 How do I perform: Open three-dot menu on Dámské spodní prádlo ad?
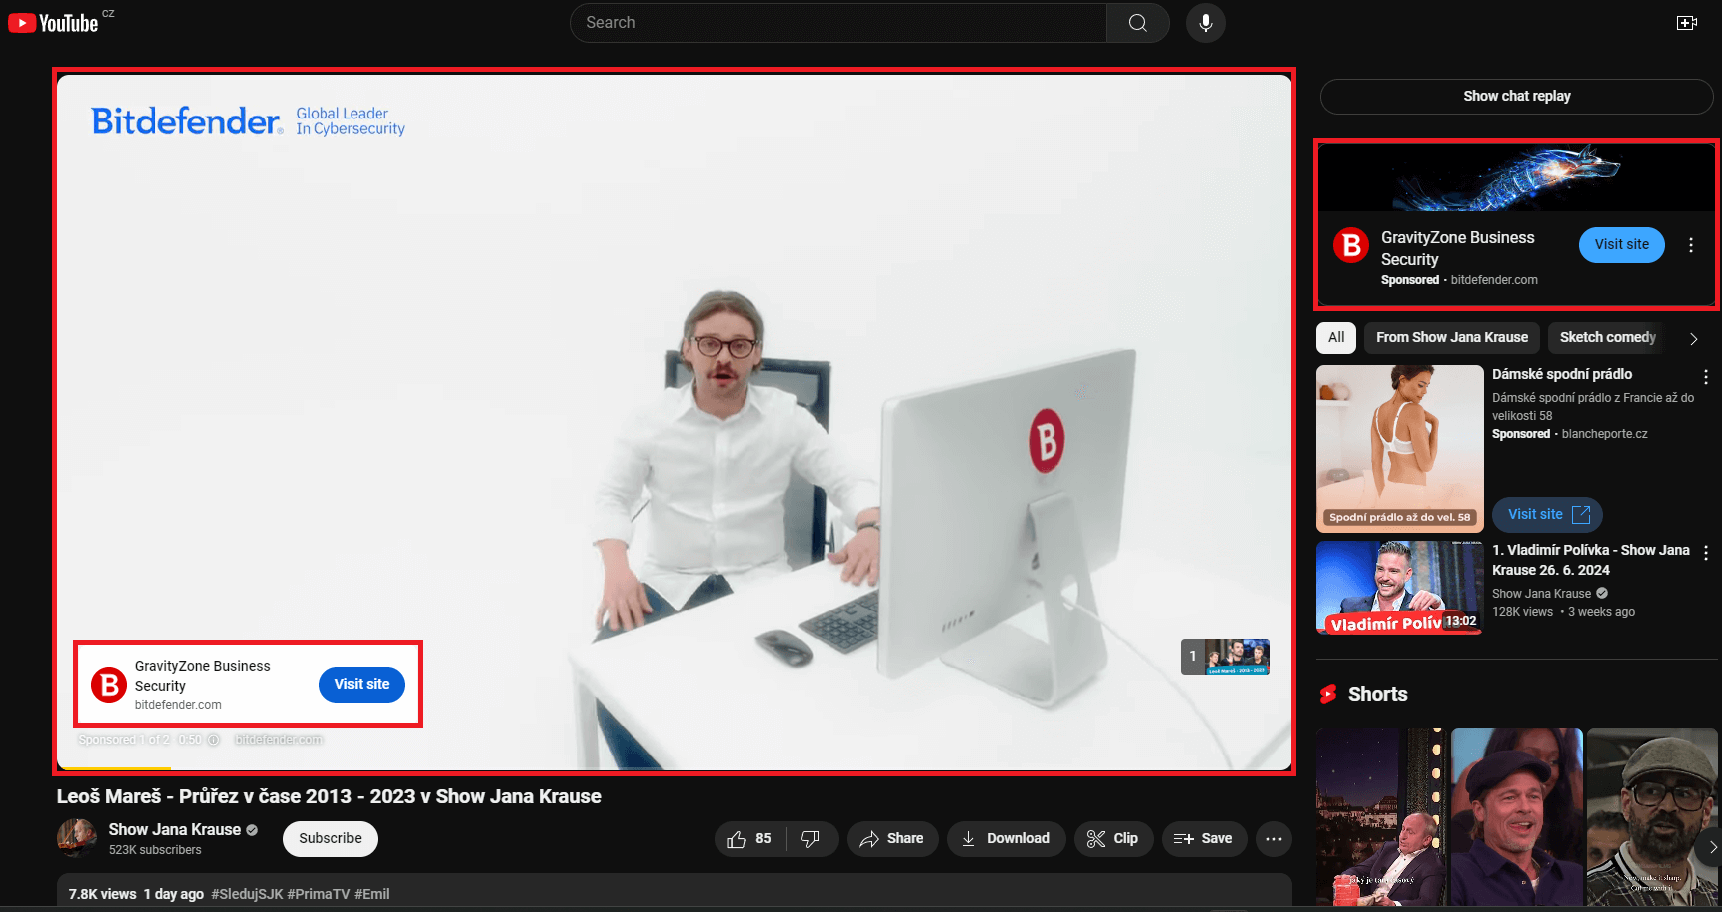(x=1706, y=376)
